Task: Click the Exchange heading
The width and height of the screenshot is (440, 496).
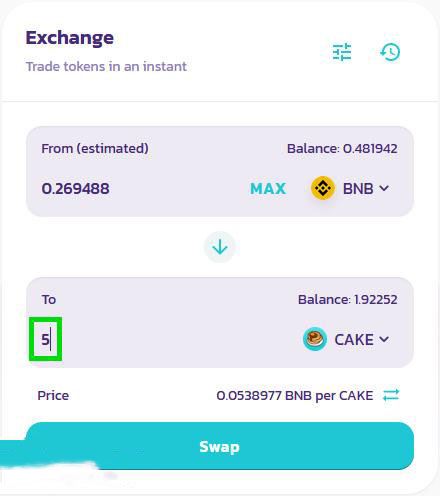Action: (x=70, y=38)
